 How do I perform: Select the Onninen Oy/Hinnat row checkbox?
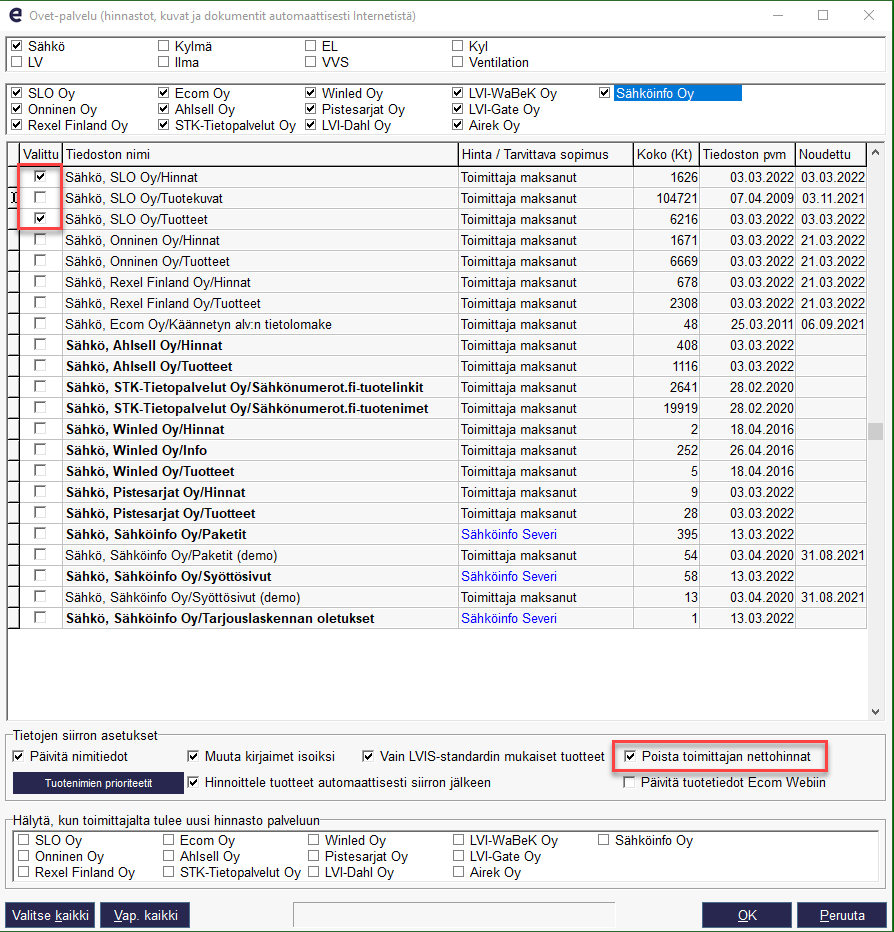pos(40,239)
